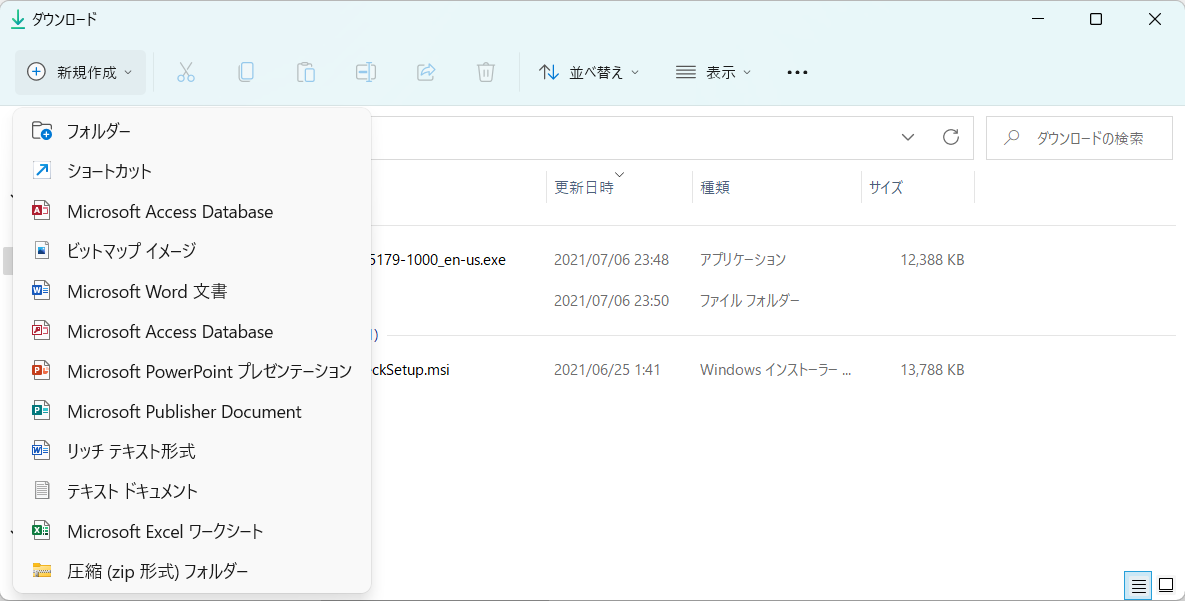Click the date 2021/07/06 23:48

click(611, 260)
